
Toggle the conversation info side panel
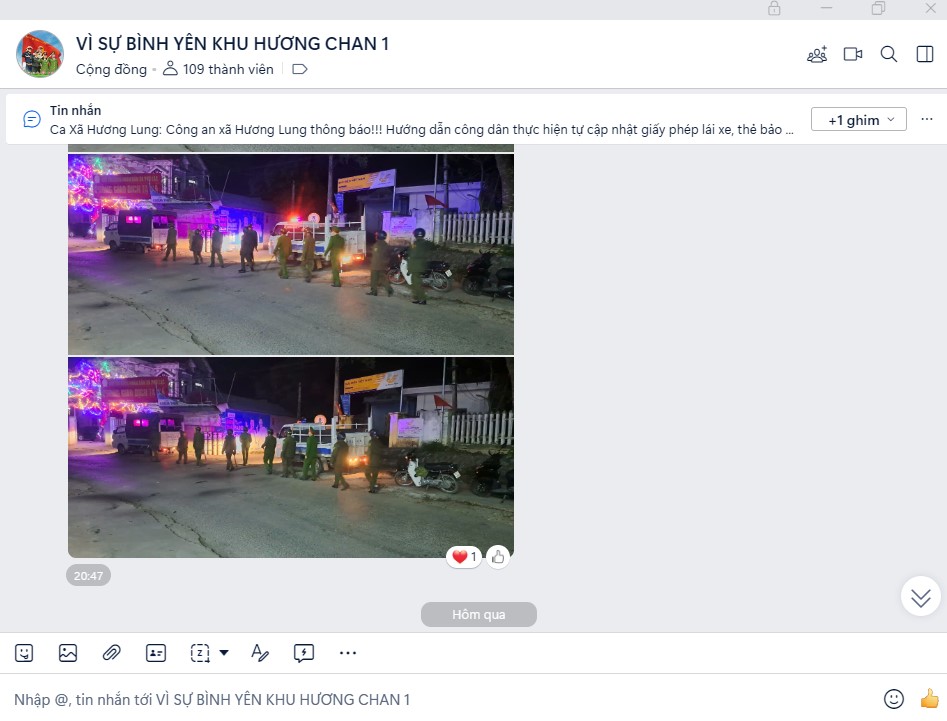(925, 54)
